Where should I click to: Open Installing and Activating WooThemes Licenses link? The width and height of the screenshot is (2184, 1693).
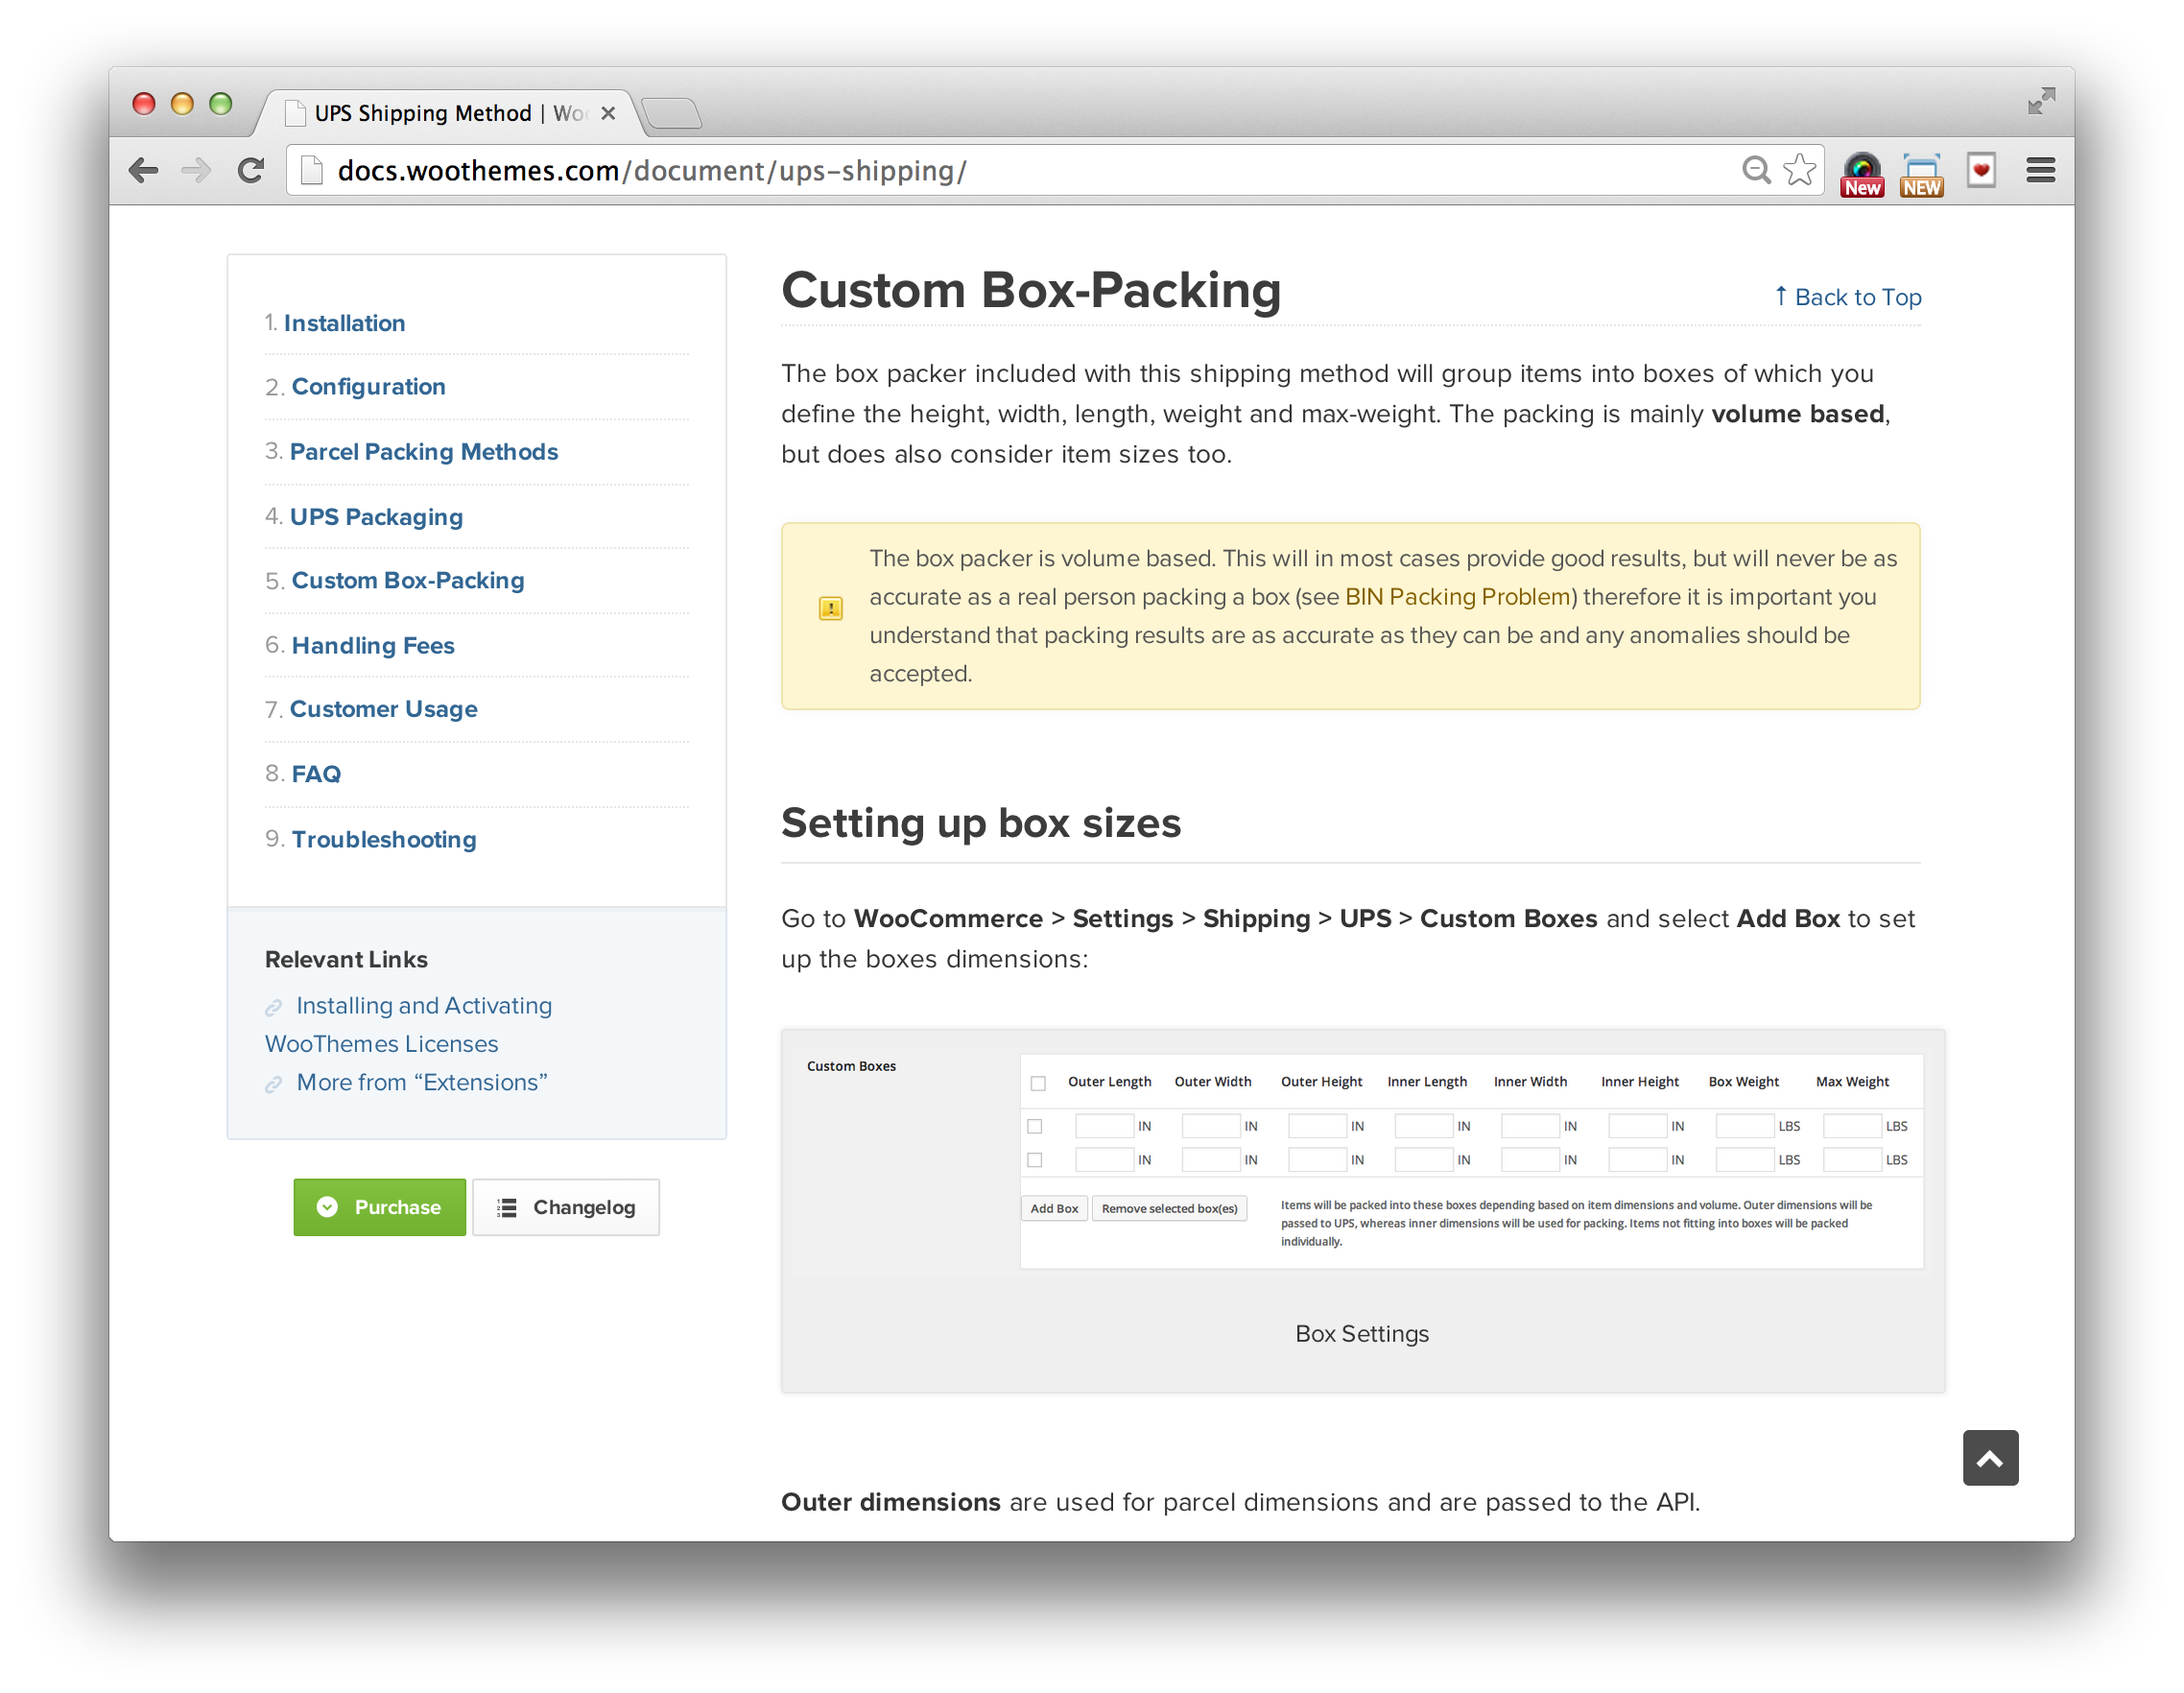pyautogui.click(x=408, y=1025)
